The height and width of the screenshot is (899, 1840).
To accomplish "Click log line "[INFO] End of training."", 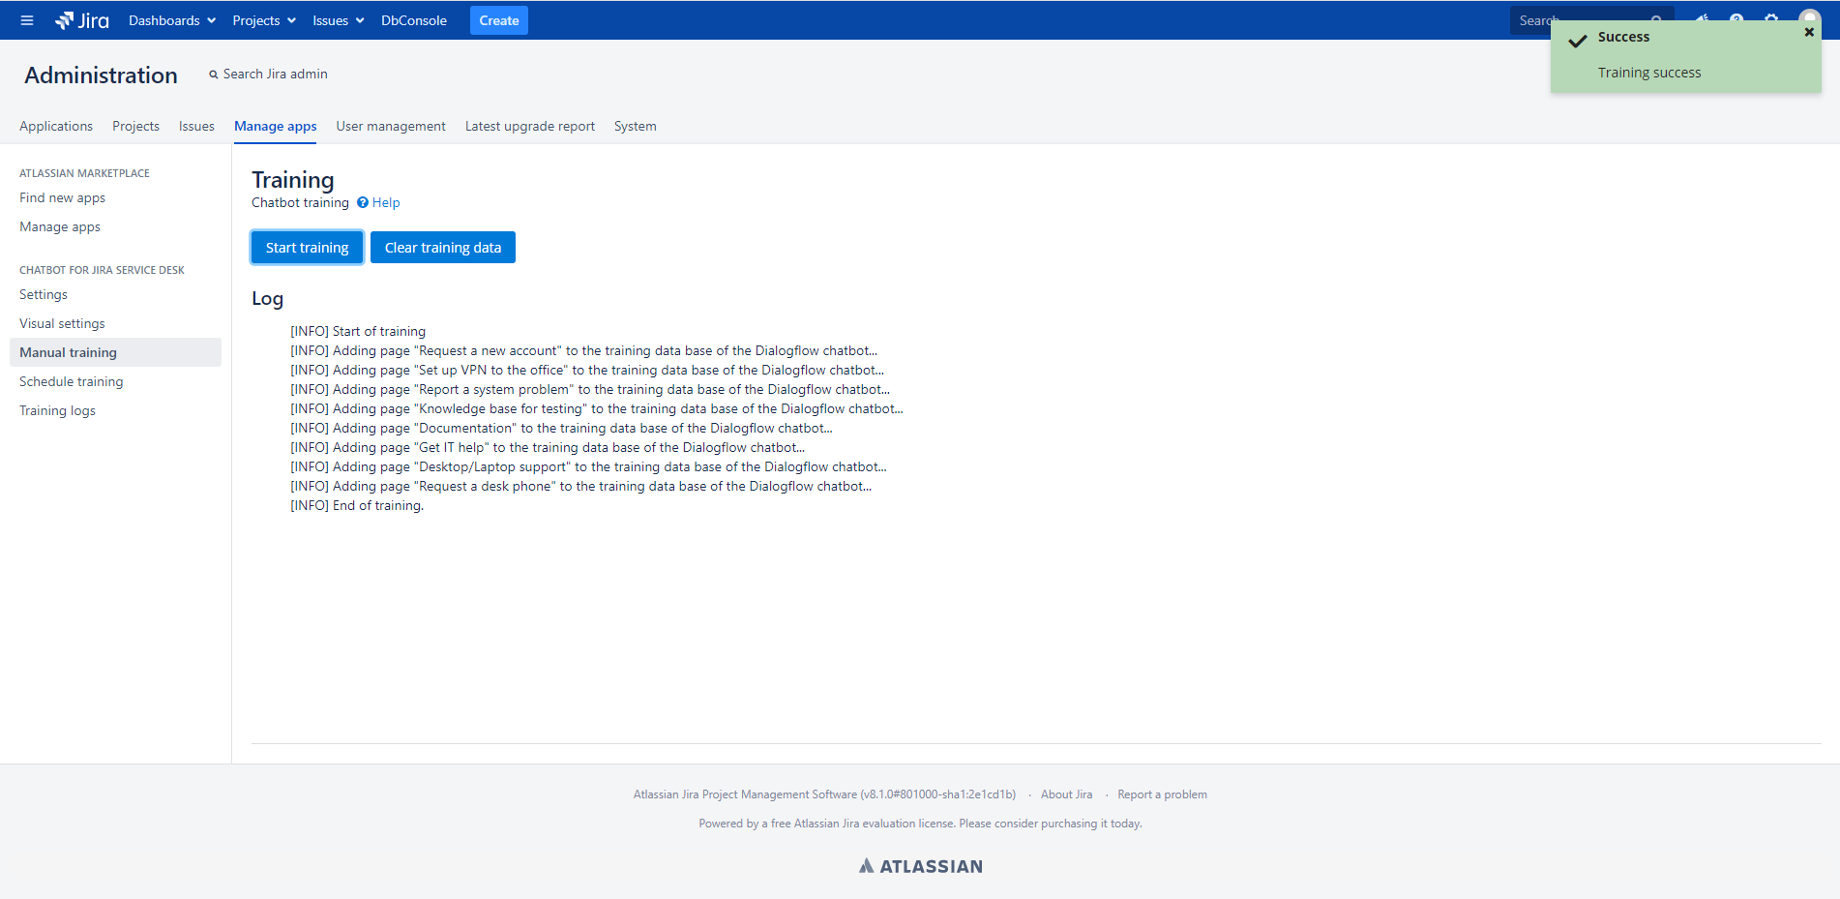I will [x=357, y=506].
